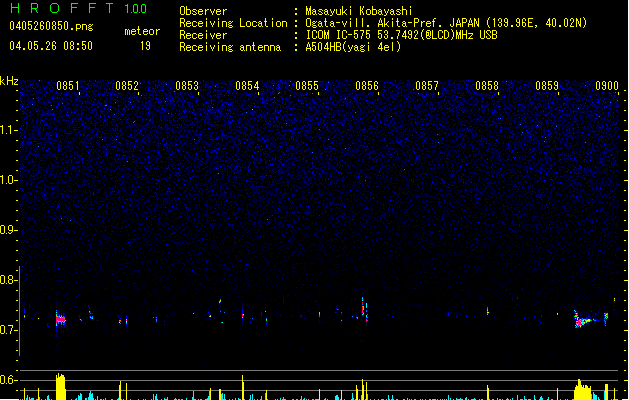The width and height of the screenshot is (629, 400).
Task: Click the Receiving antenna label
Action: (230, 47)
